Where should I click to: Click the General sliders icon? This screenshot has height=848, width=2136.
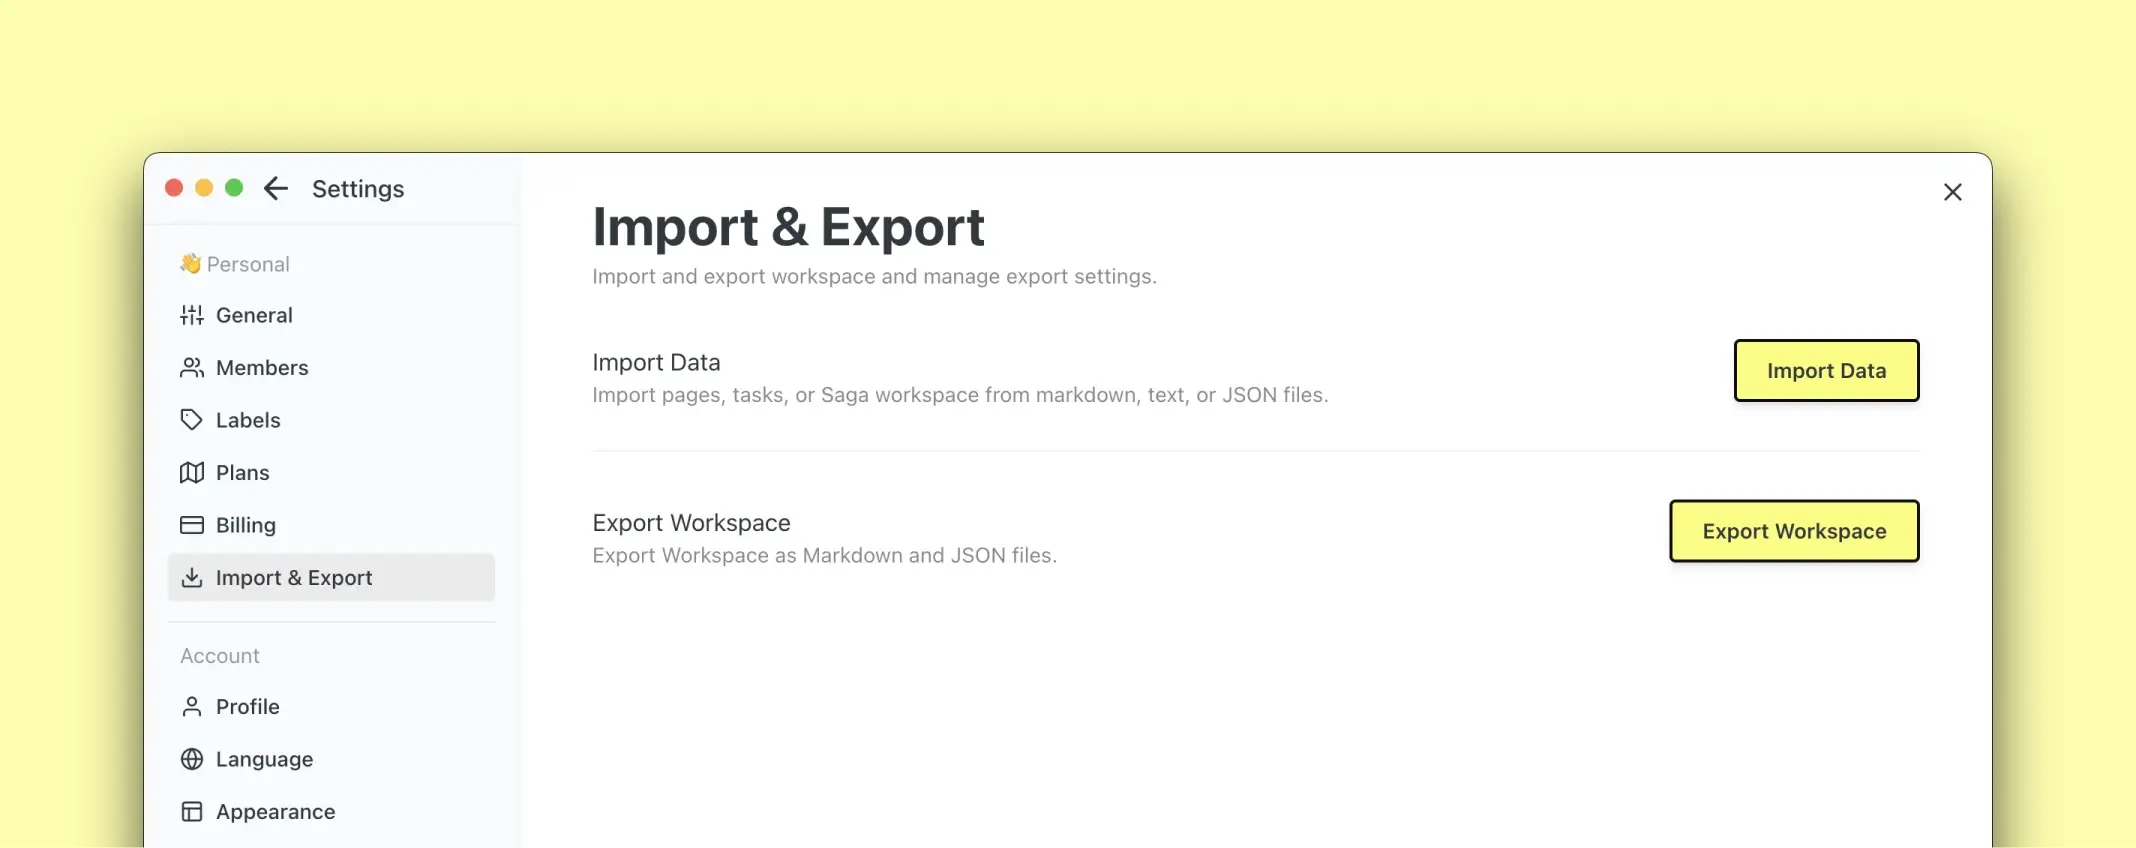(192, 316)
